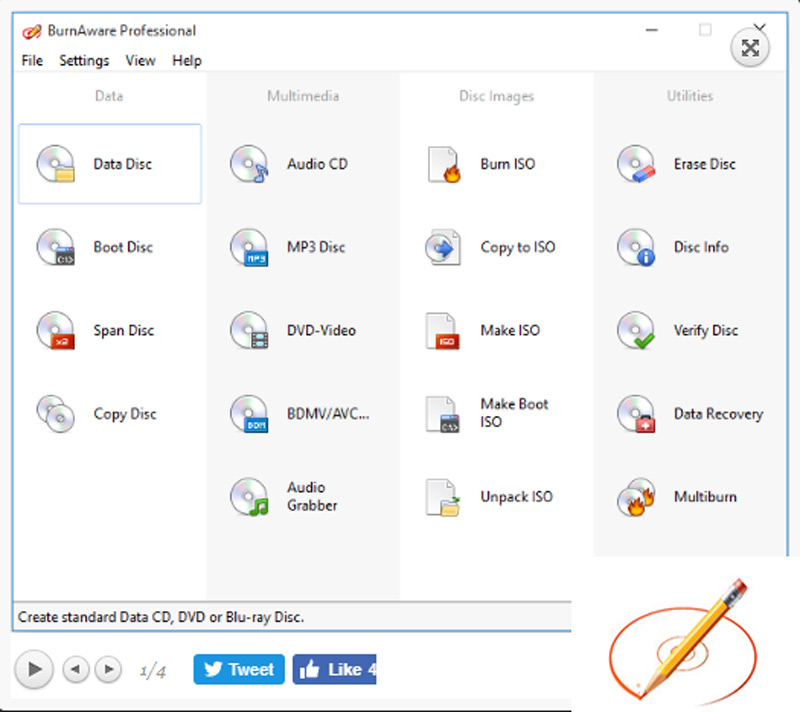The width and height of the screenshot is (800, 712).
Task: Click the Copy Disc label text
Action: [124, 414]
